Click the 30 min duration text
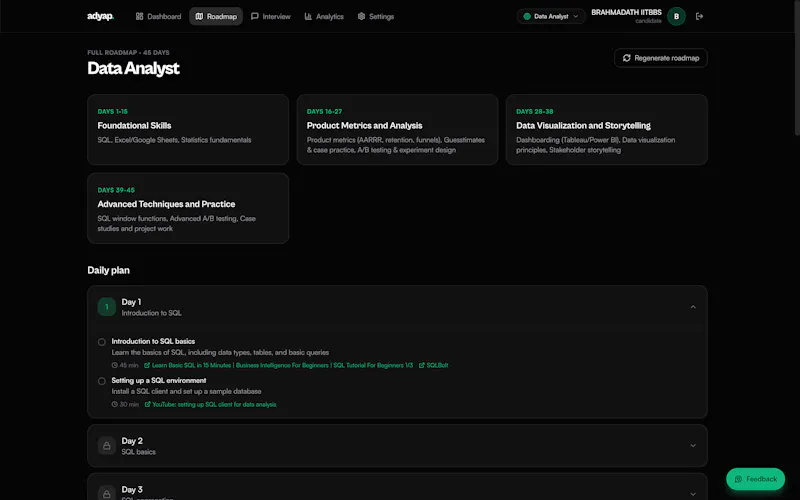Viewport: 800px width, 500px height. pos(129,404)
